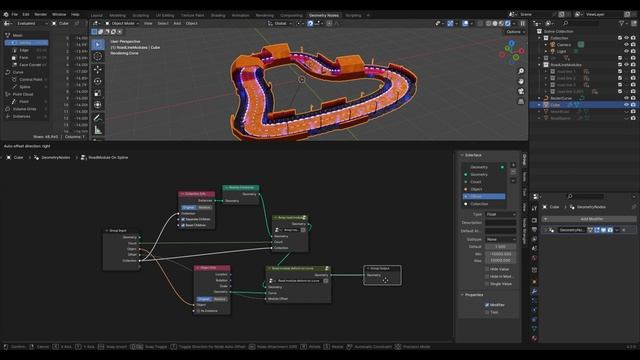Image resolution: width=640 pixels, height=360 pixels.
Task: Expand the Cube object in outliner
Action: [x=539, y=105]
